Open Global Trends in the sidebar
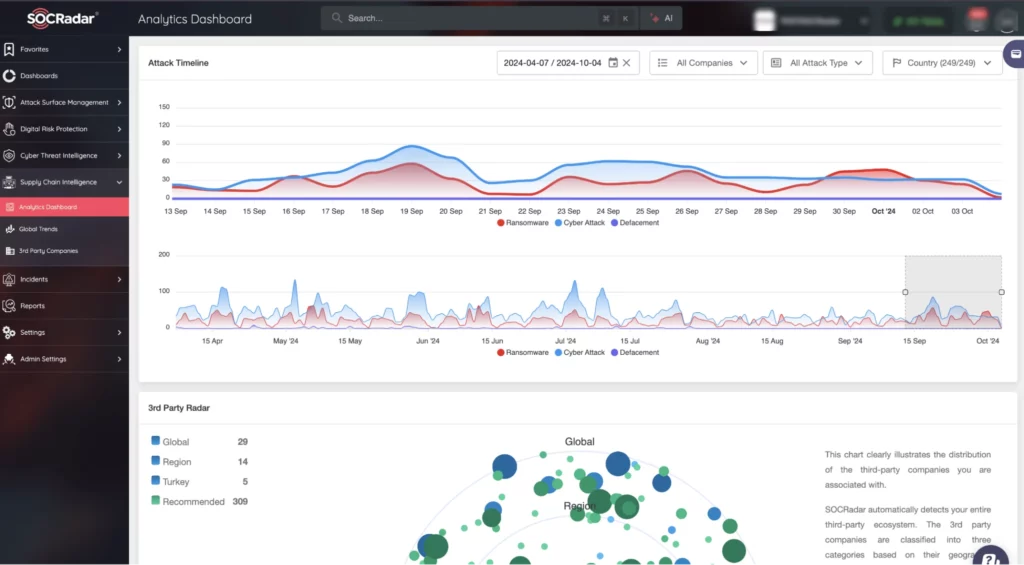The image size is (1024, 565). [38, 229]
